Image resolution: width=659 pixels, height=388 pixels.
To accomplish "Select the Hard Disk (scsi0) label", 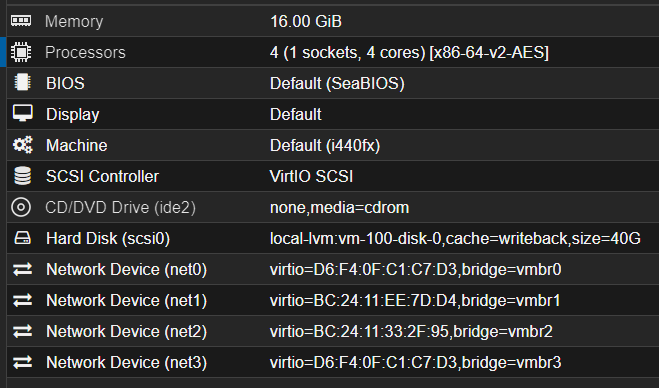I will pyautogui.click(x=108, y=239).
